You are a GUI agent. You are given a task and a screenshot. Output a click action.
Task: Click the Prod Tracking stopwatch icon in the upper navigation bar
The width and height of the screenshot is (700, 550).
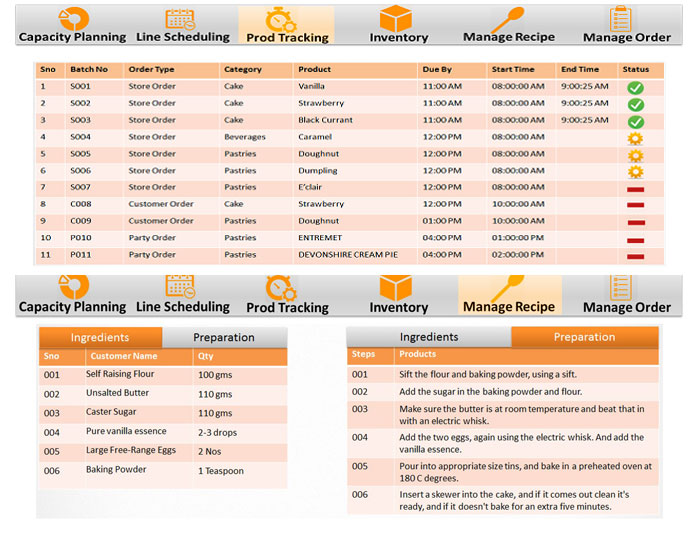[x=280, y=20]
